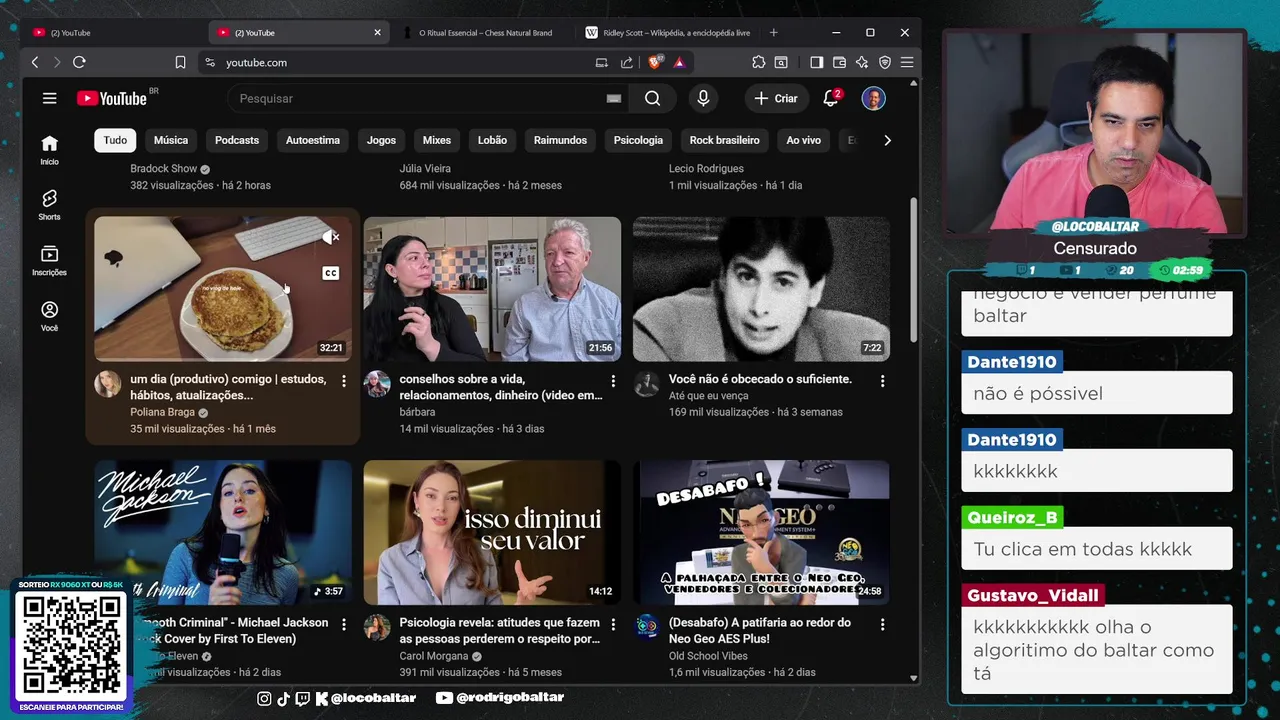This screenshot has height=720, width=1280.
Task: Select the Raimundos filter chip
Action: pos(560,140)
